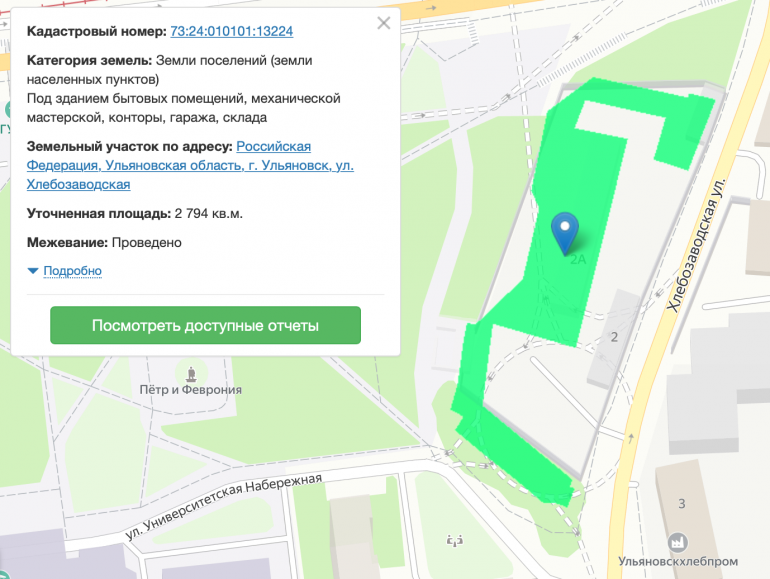
Task: Click the blue triangle beside Подробно
Action: (33, 271)
